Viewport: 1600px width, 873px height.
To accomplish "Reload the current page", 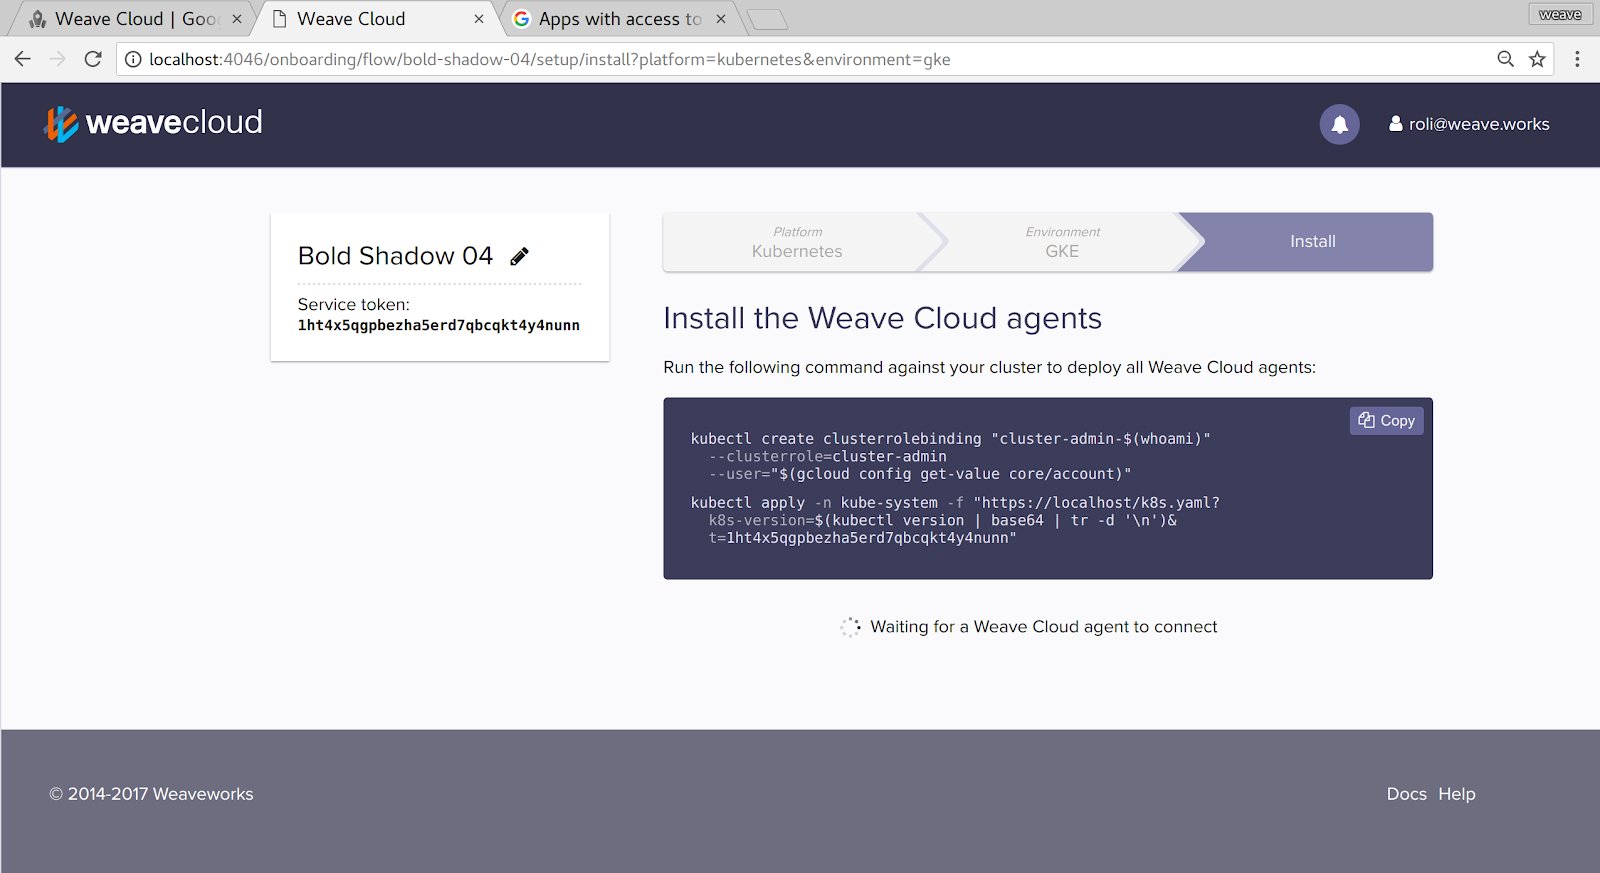I will coord(93,59).
